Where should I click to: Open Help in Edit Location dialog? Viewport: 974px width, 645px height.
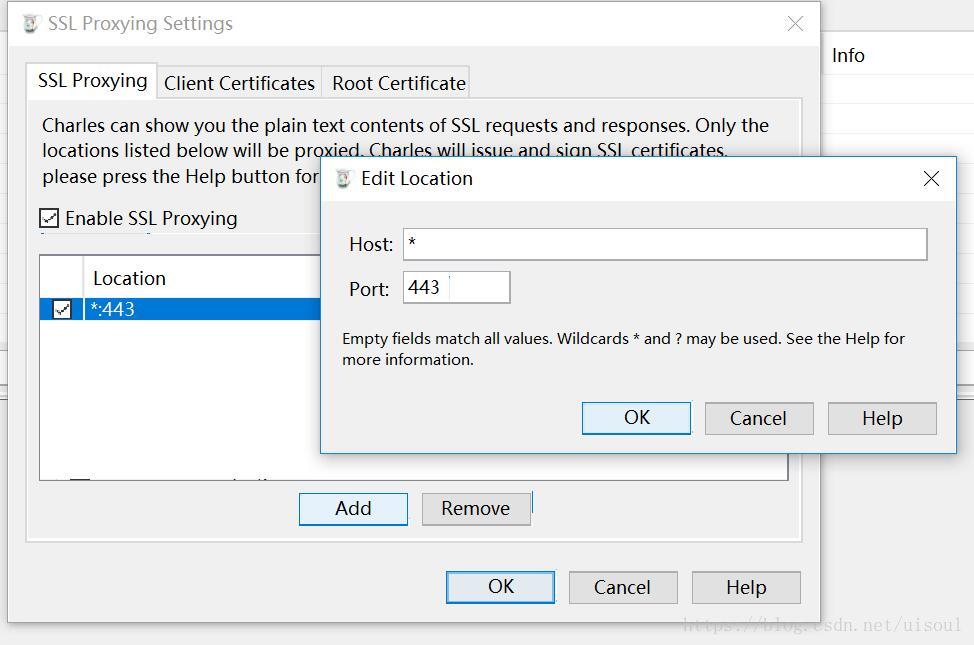pos(882,418)
